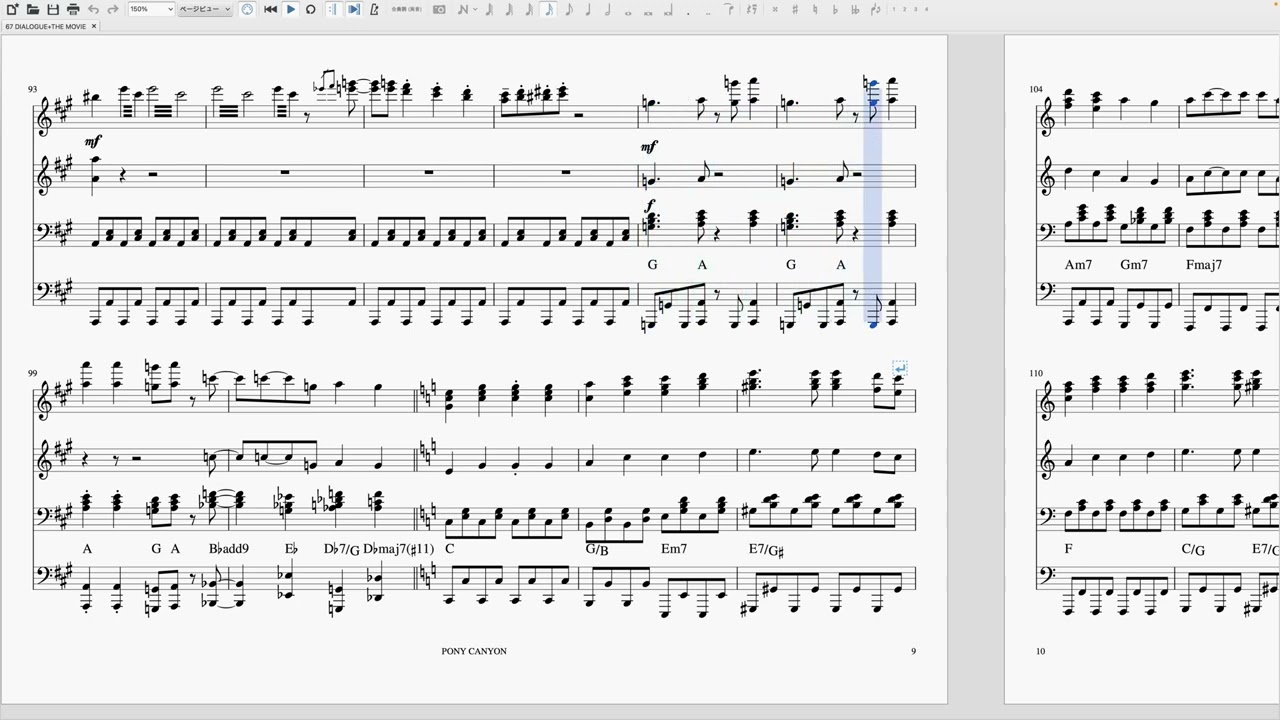Switch to voice 4
This screenshot has height=720, width=1280.
tap(927, 9)
